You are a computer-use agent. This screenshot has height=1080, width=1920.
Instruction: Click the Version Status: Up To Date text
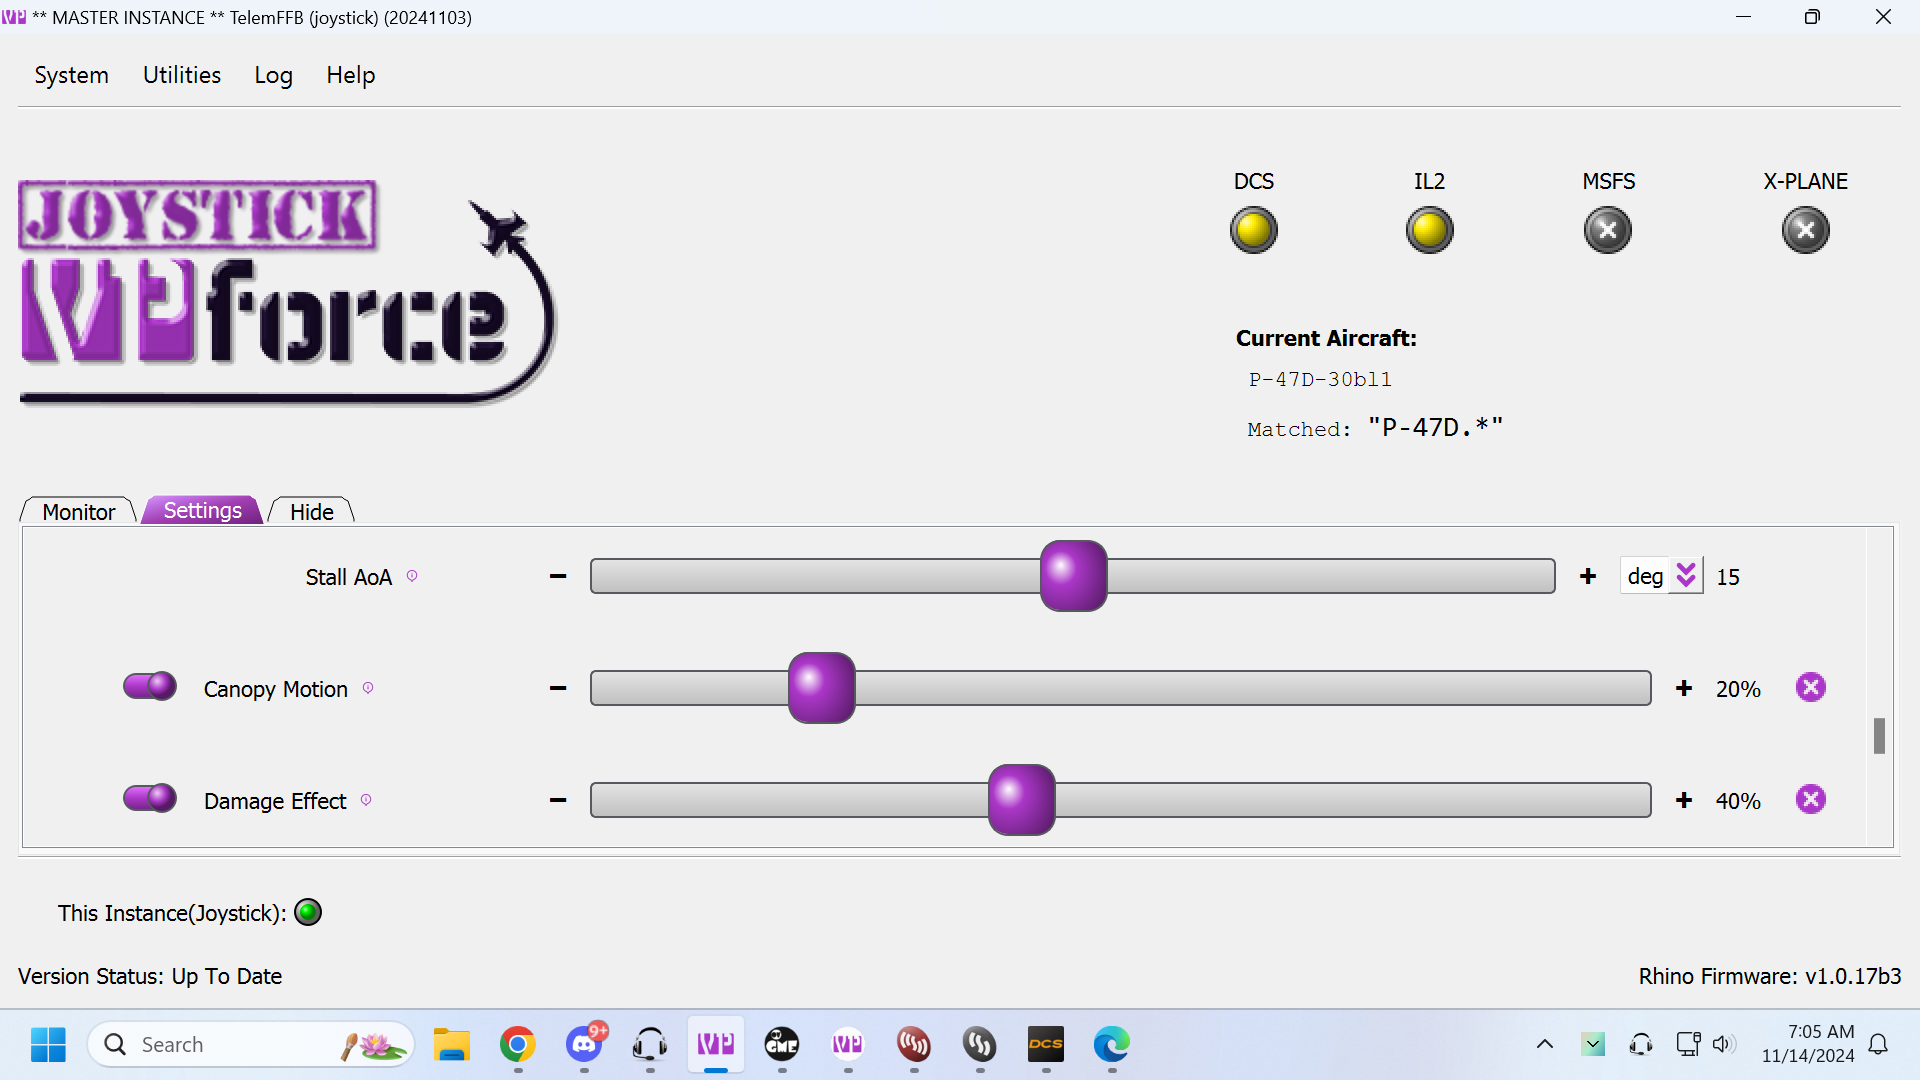[x=150, y=976]
